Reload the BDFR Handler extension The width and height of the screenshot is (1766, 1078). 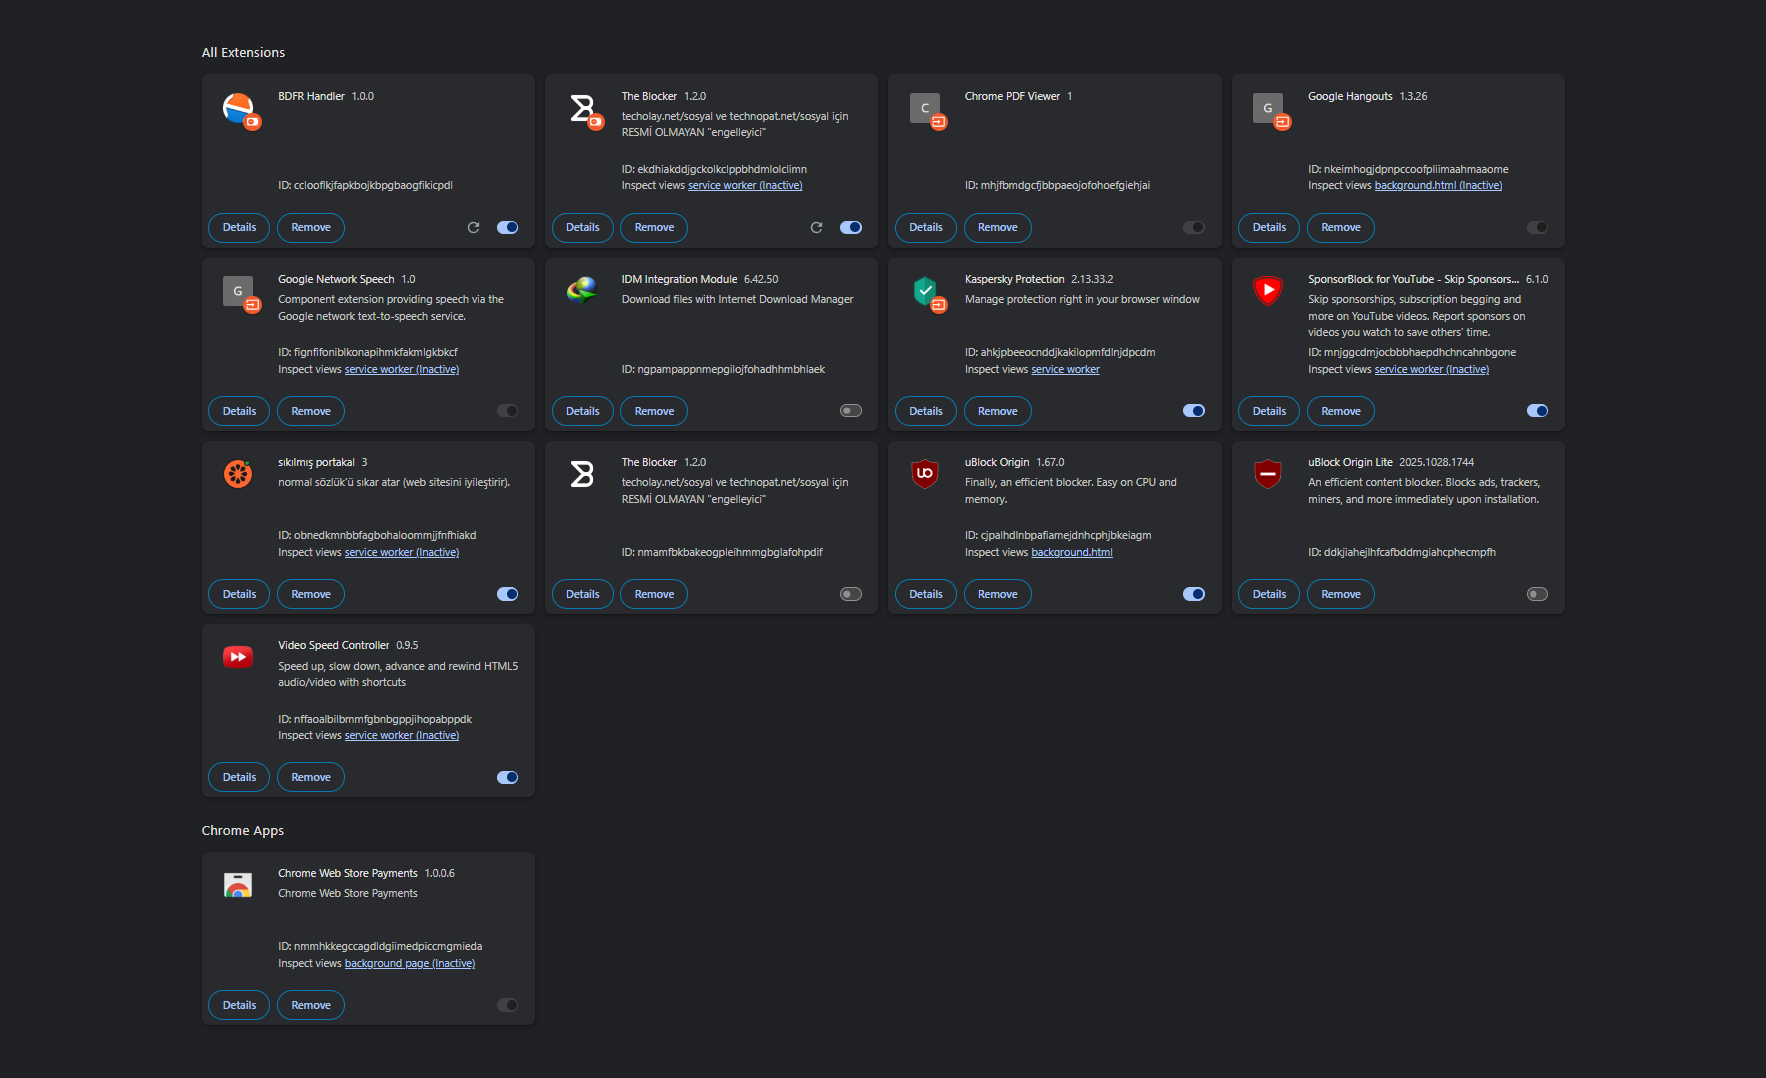[x=473, y=228]
